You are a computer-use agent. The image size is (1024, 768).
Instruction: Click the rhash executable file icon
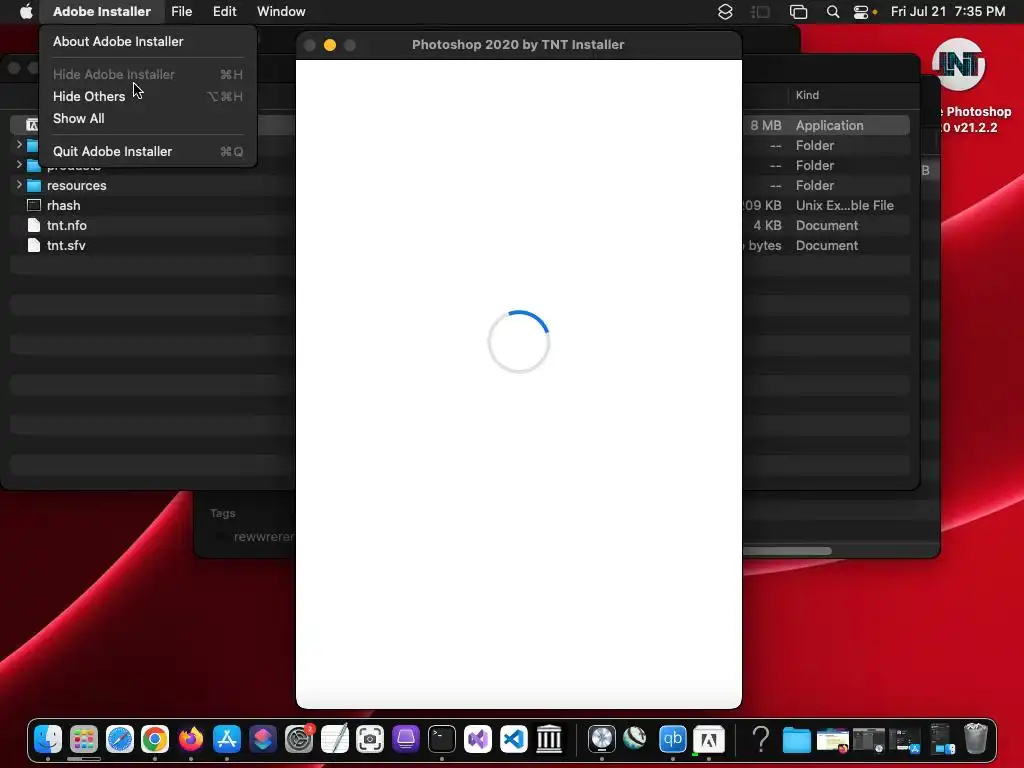34,205
